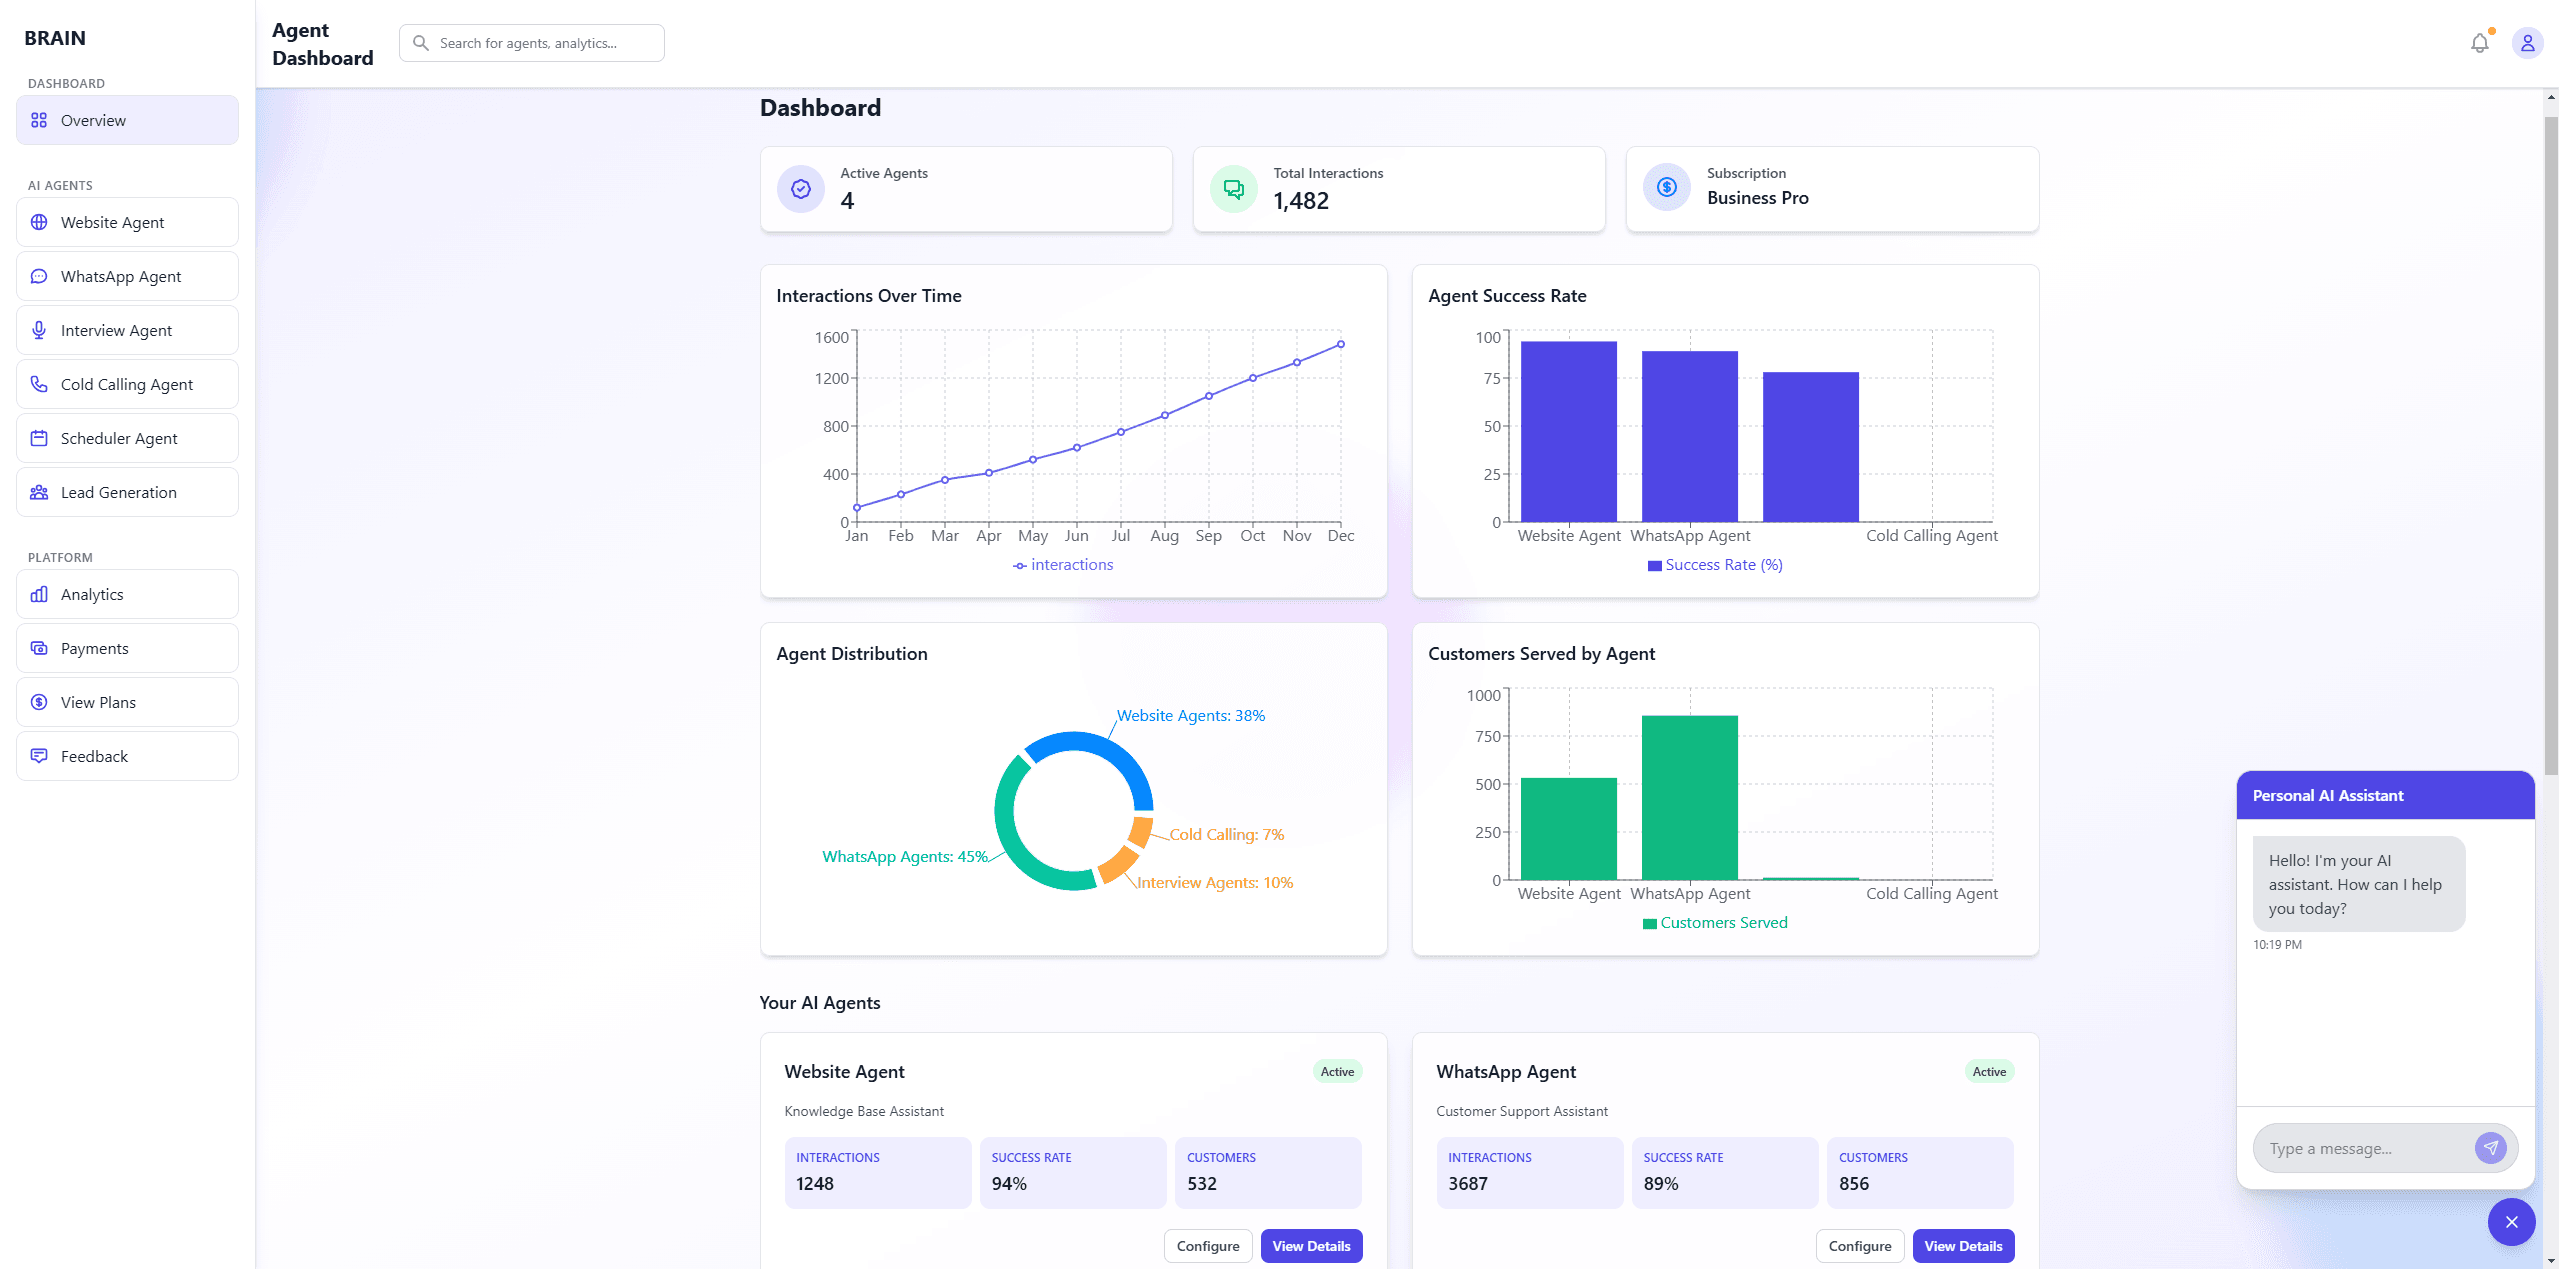Viewport: 2559px width, 1269px height.
Task: Click the Website Agent '532' customers tile
Action: tap(1267, 1172)
